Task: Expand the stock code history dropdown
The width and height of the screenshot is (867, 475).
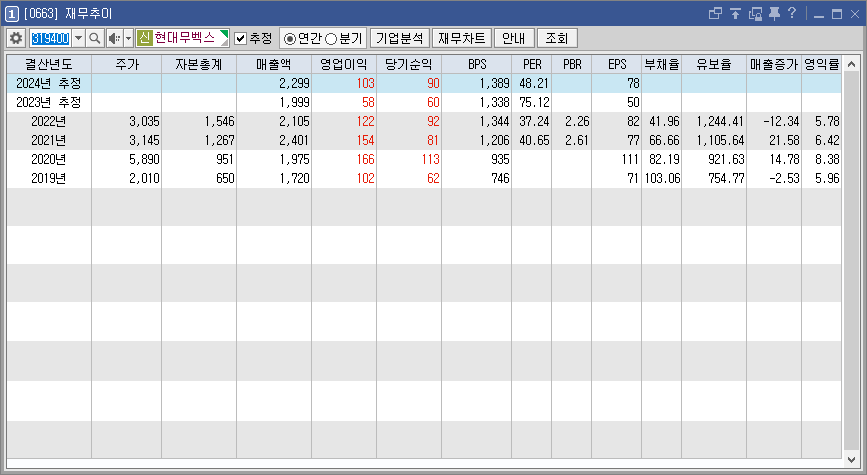Action: click(79, 38)
